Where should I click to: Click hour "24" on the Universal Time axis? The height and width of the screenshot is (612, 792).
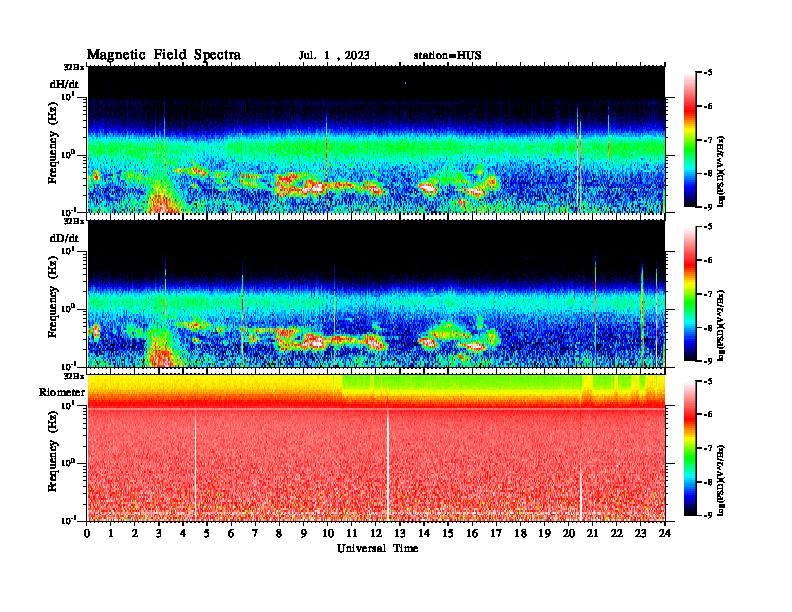(x=665, y=533)
